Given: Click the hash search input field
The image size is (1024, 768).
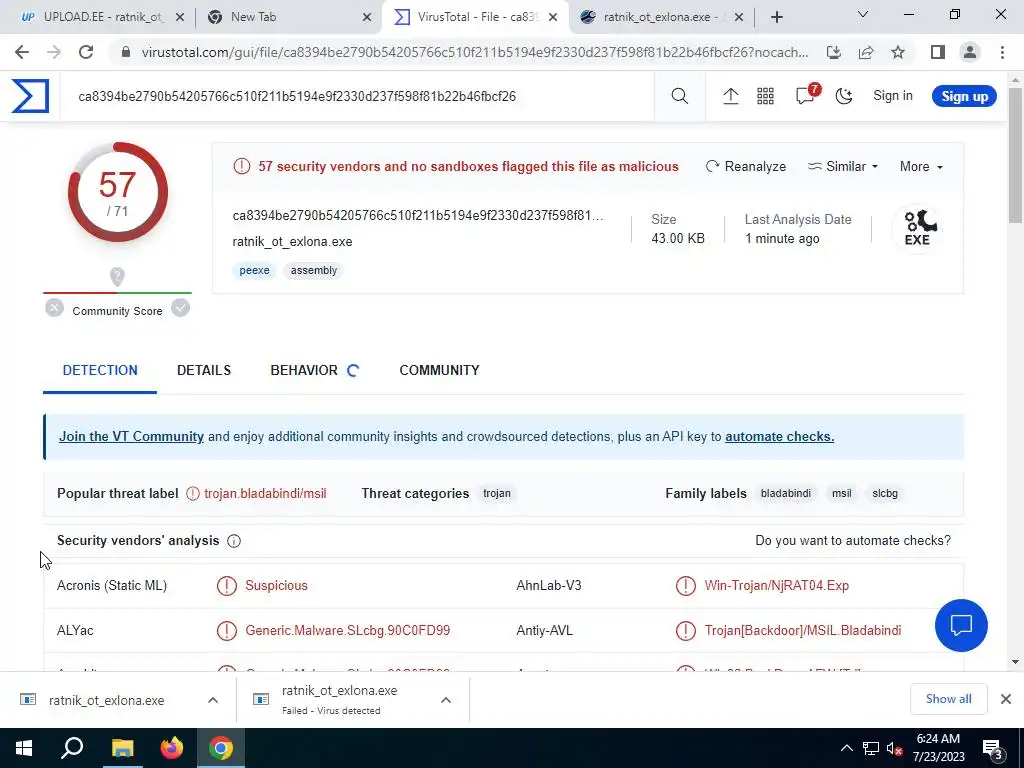Looking at the screenshot, I should click(357, 97).
